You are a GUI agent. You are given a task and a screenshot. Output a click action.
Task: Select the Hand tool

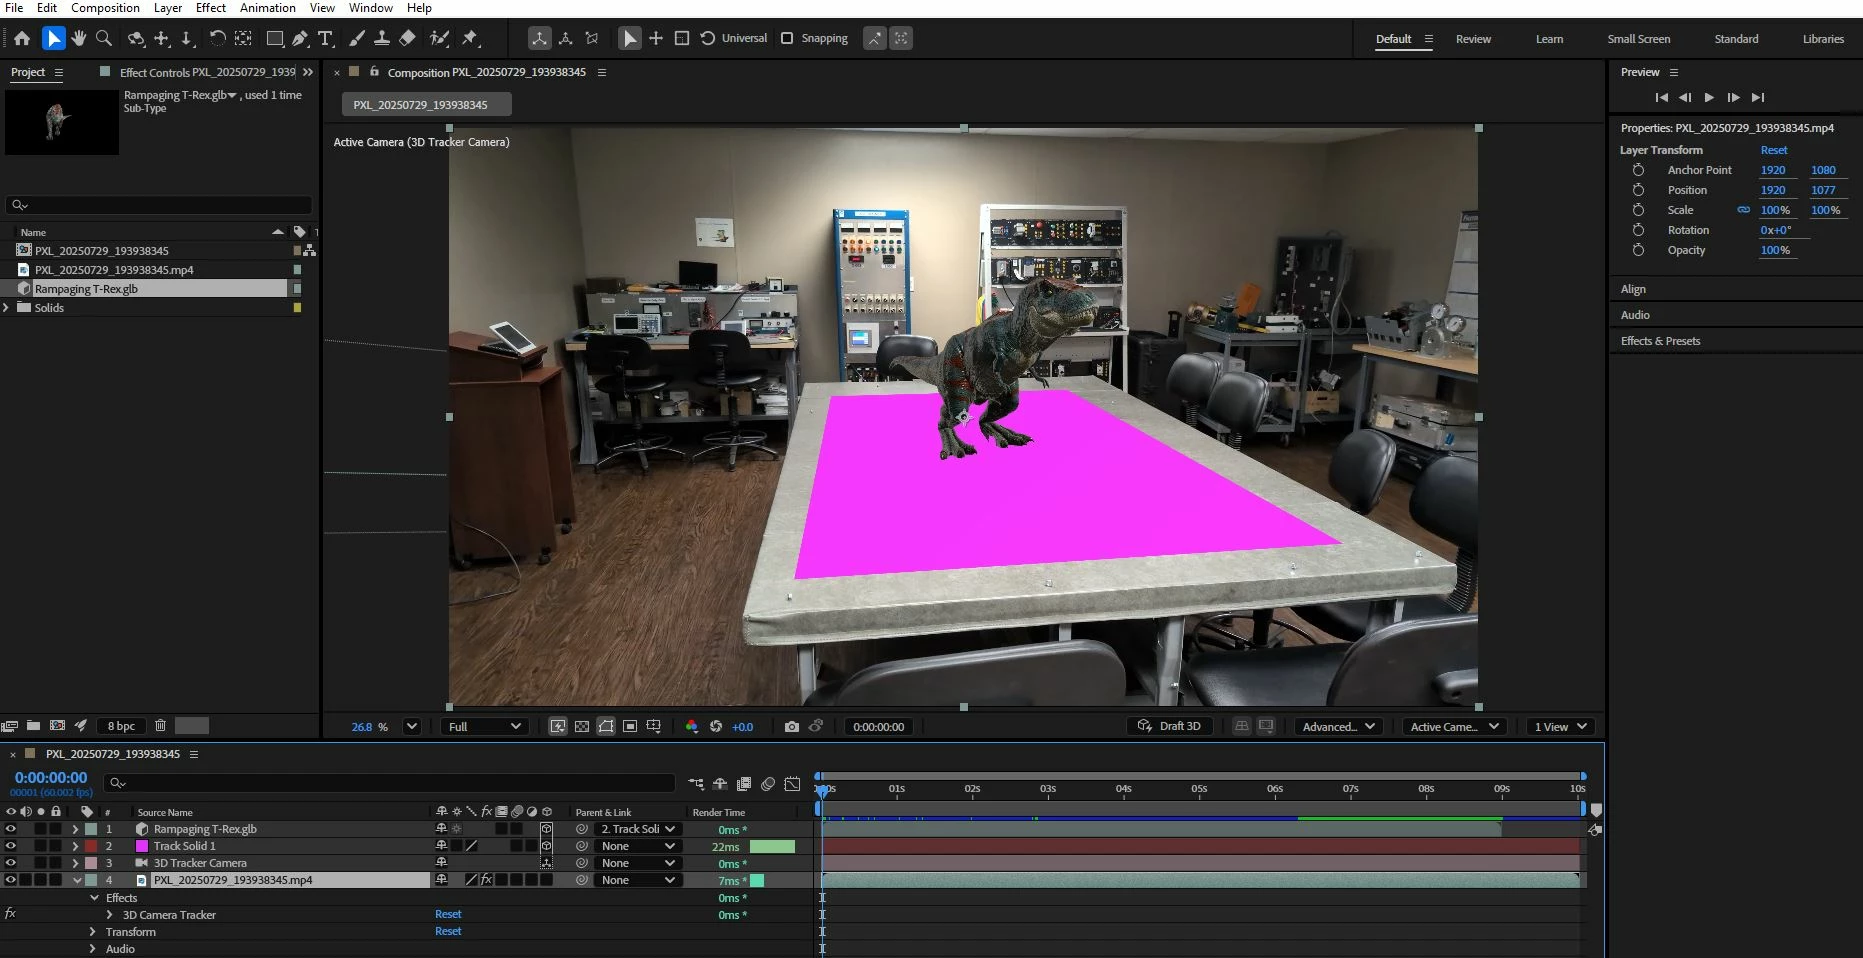click(x=78, y=38)
